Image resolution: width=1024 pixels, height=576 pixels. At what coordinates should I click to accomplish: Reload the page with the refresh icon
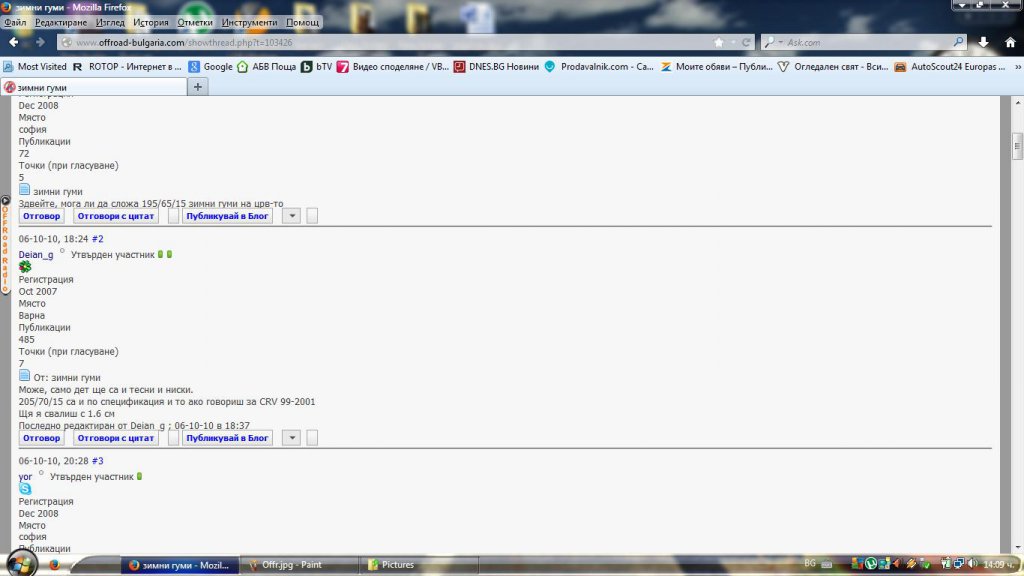(746, 42)
